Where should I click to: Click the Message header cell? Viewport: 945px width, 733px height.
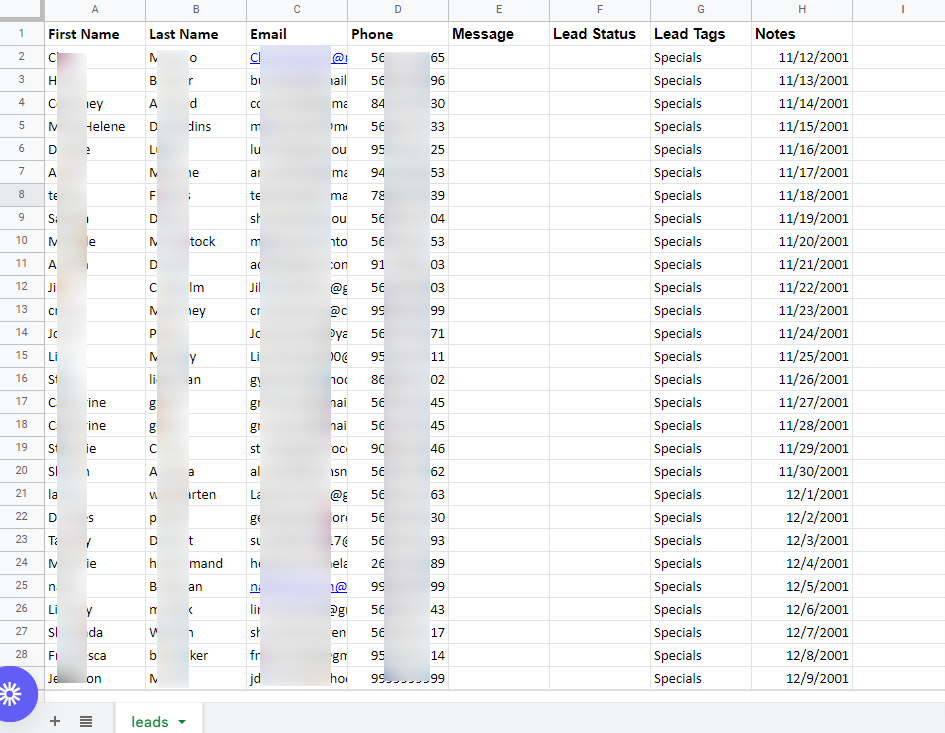point(499,34)
